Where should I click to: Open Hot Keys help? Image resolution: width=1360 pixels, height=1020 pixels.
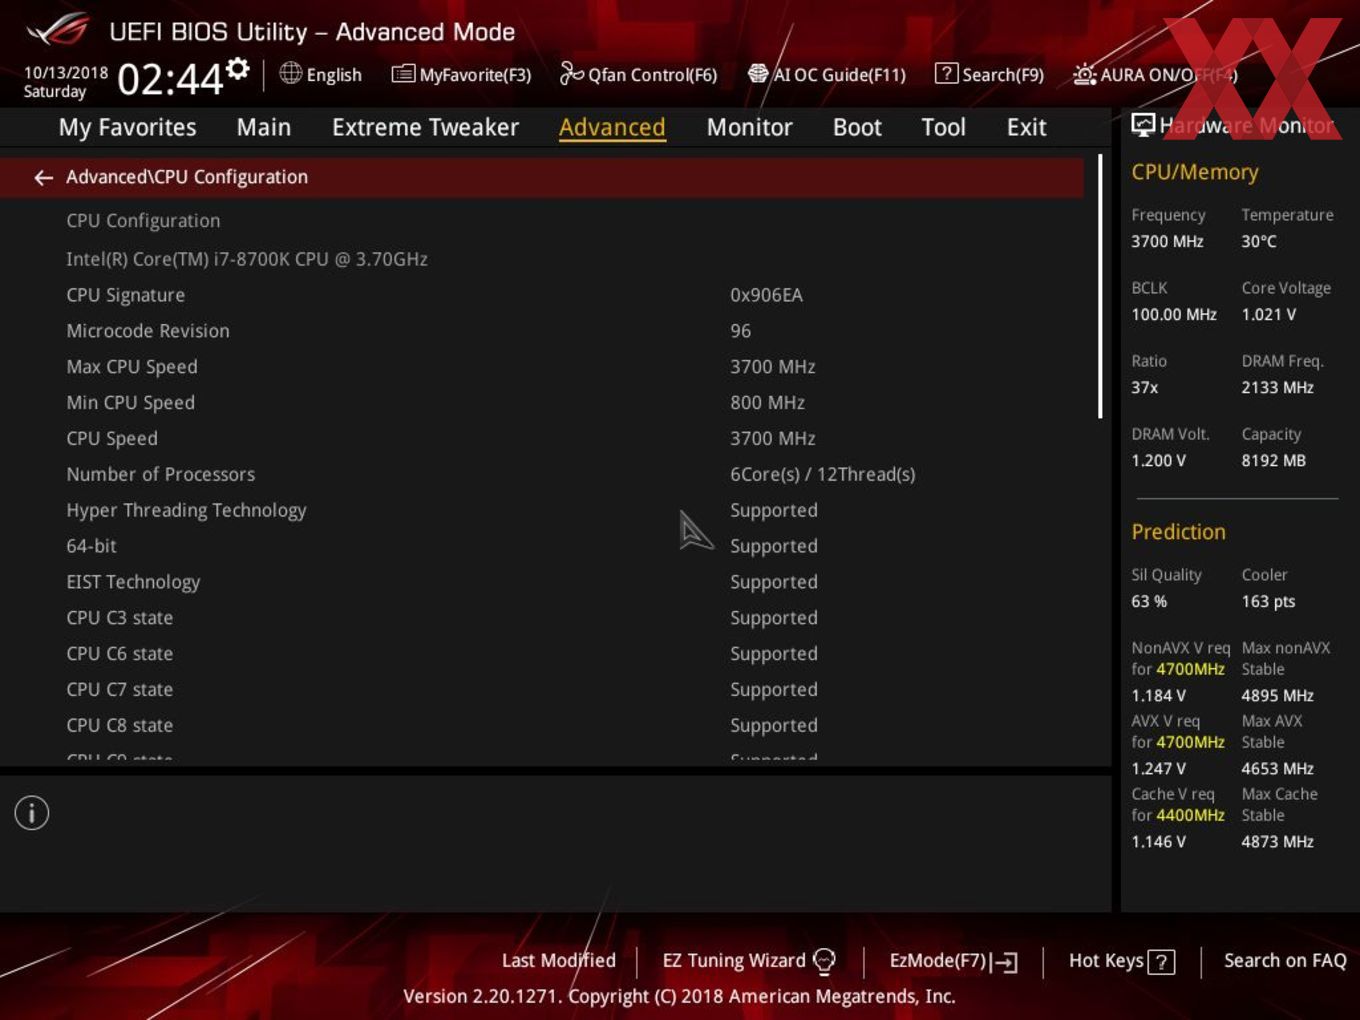pyautogui.click(x=1122, y=961)
